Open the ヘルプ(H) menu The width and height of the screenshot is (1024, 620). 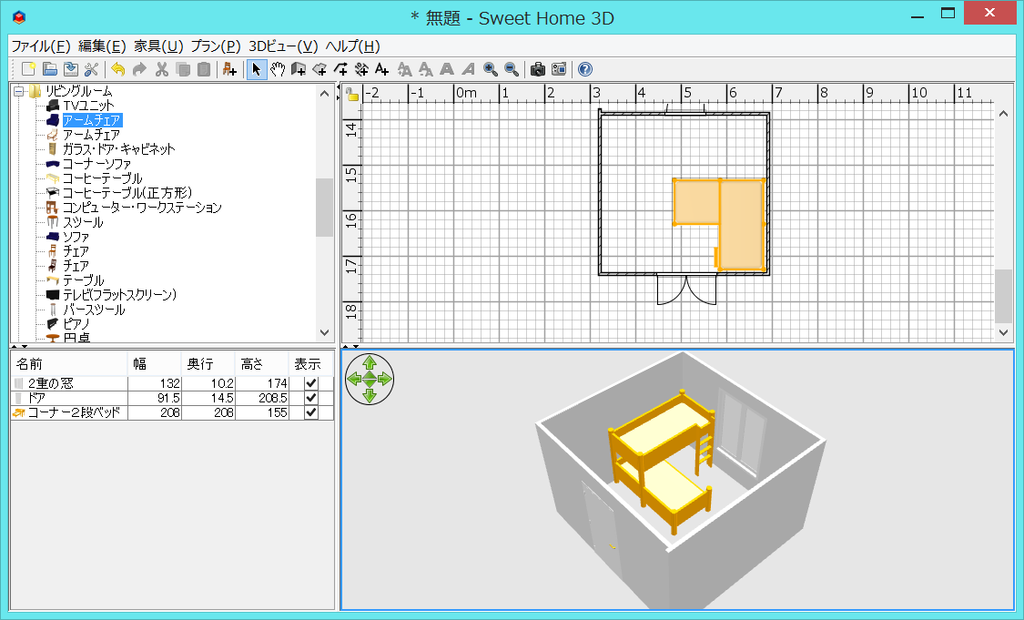pos(353,46)
